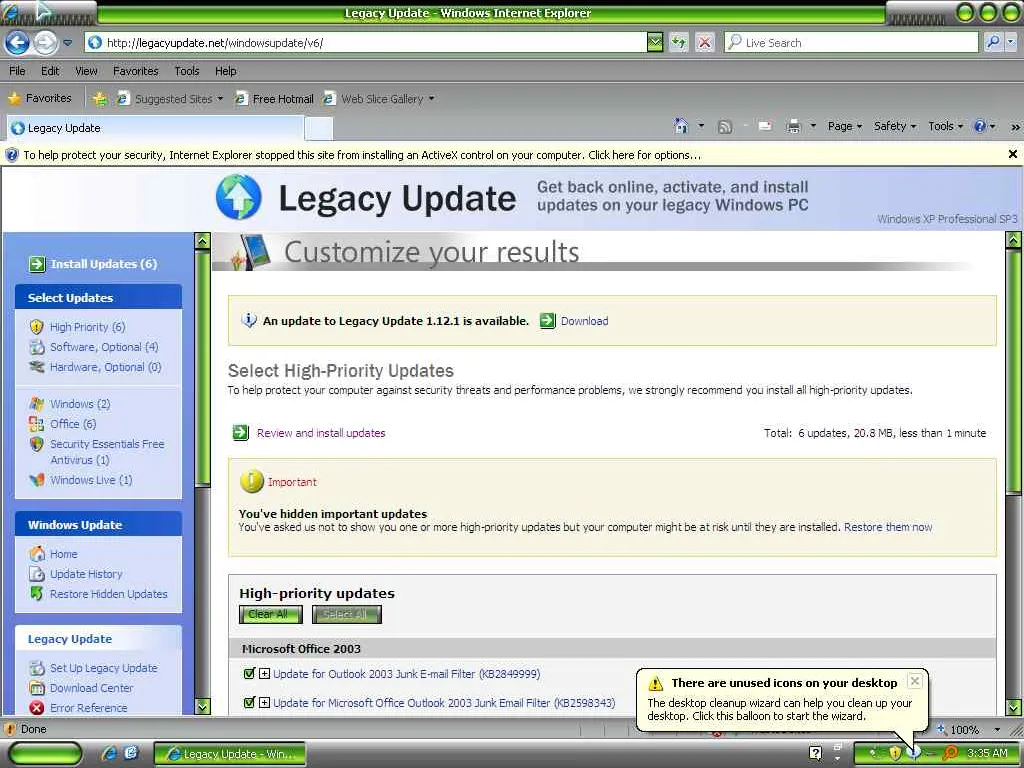Expand details for update KB2849999
1024x768 pixels.
264,673
